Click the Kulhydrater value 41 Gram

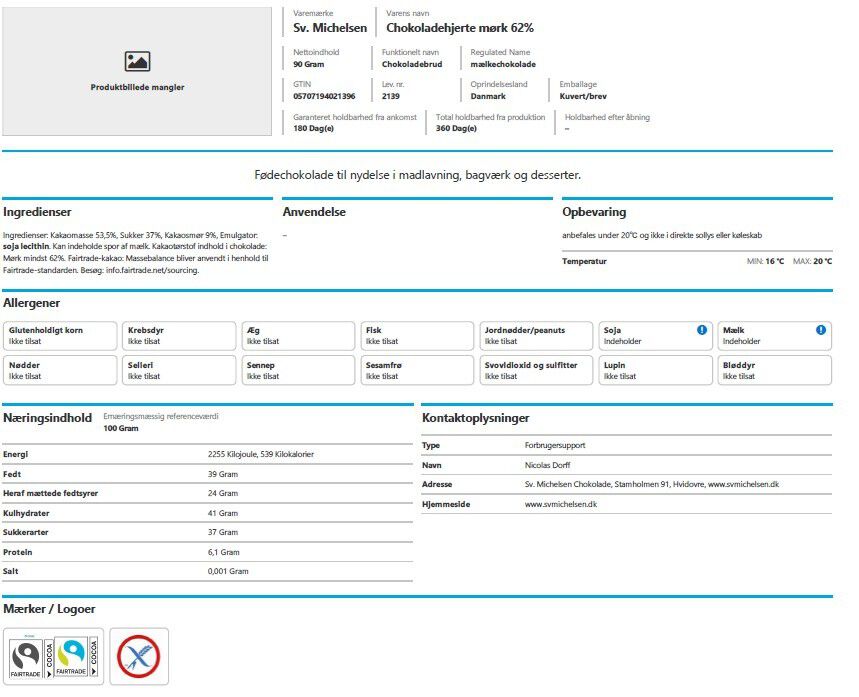223,513
